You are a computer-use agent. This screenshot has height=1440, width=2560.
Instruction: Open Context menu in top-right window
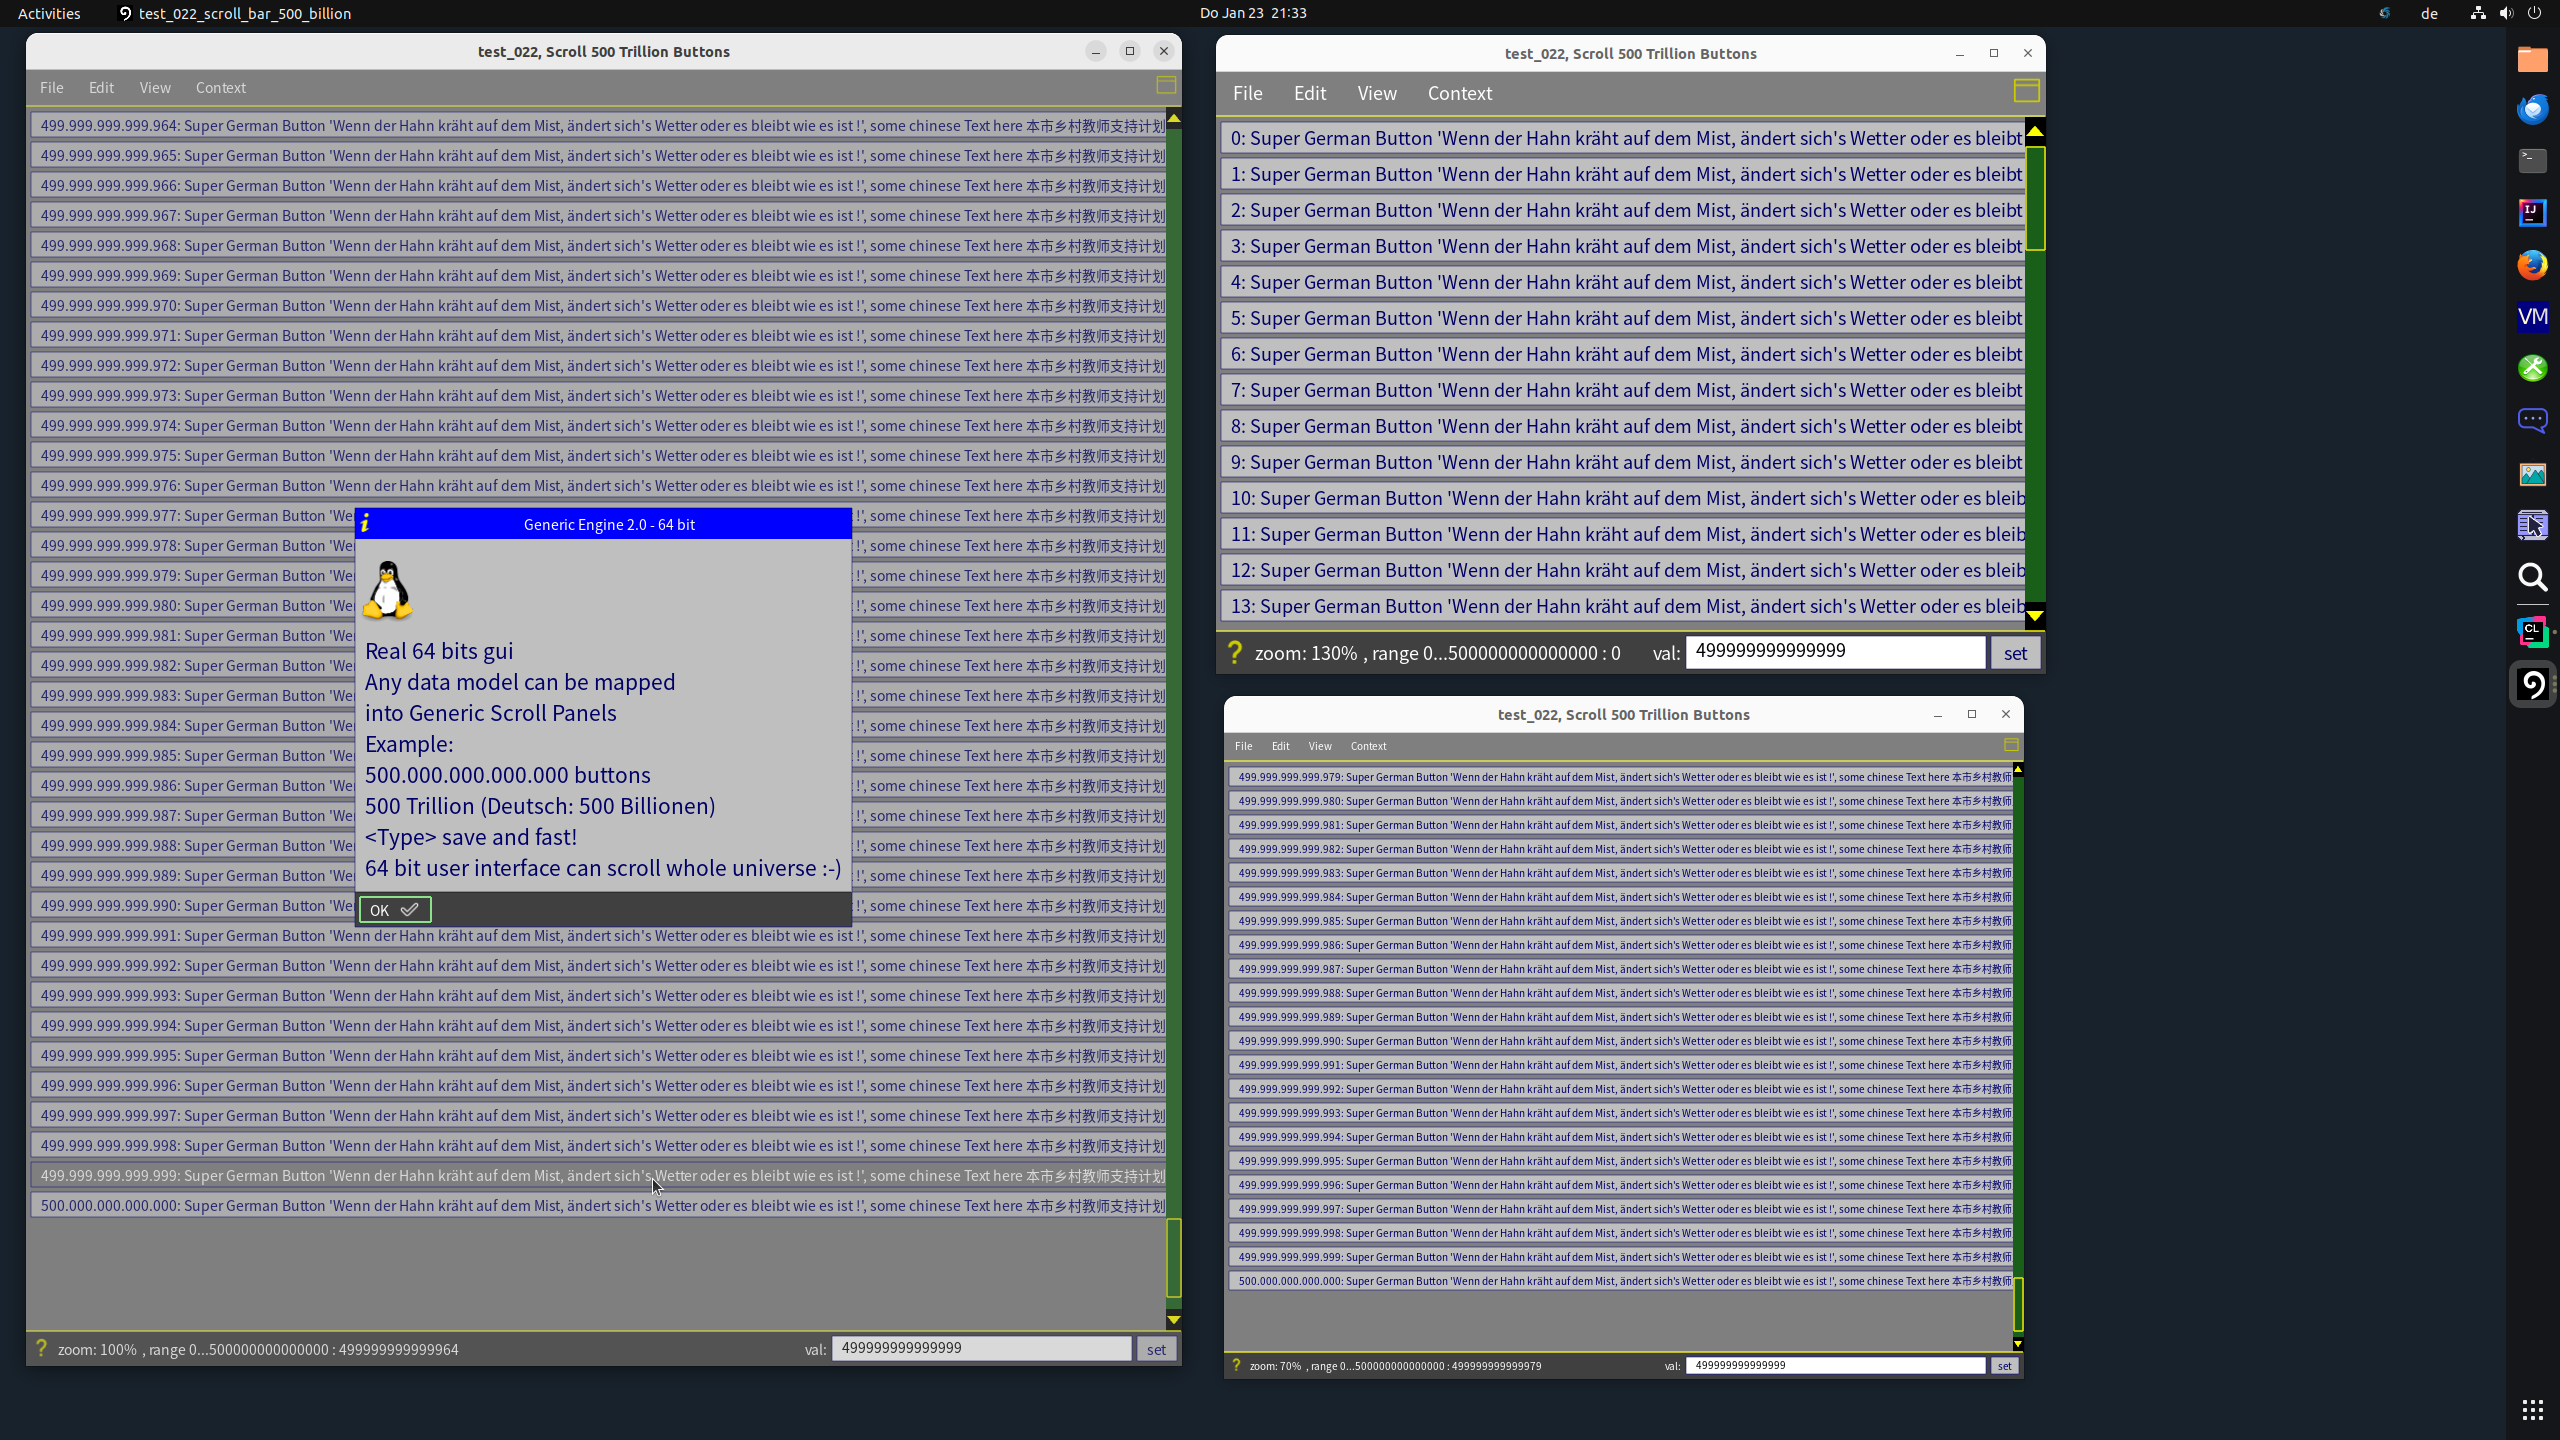pyautogui.click(x=1459, y=93)
